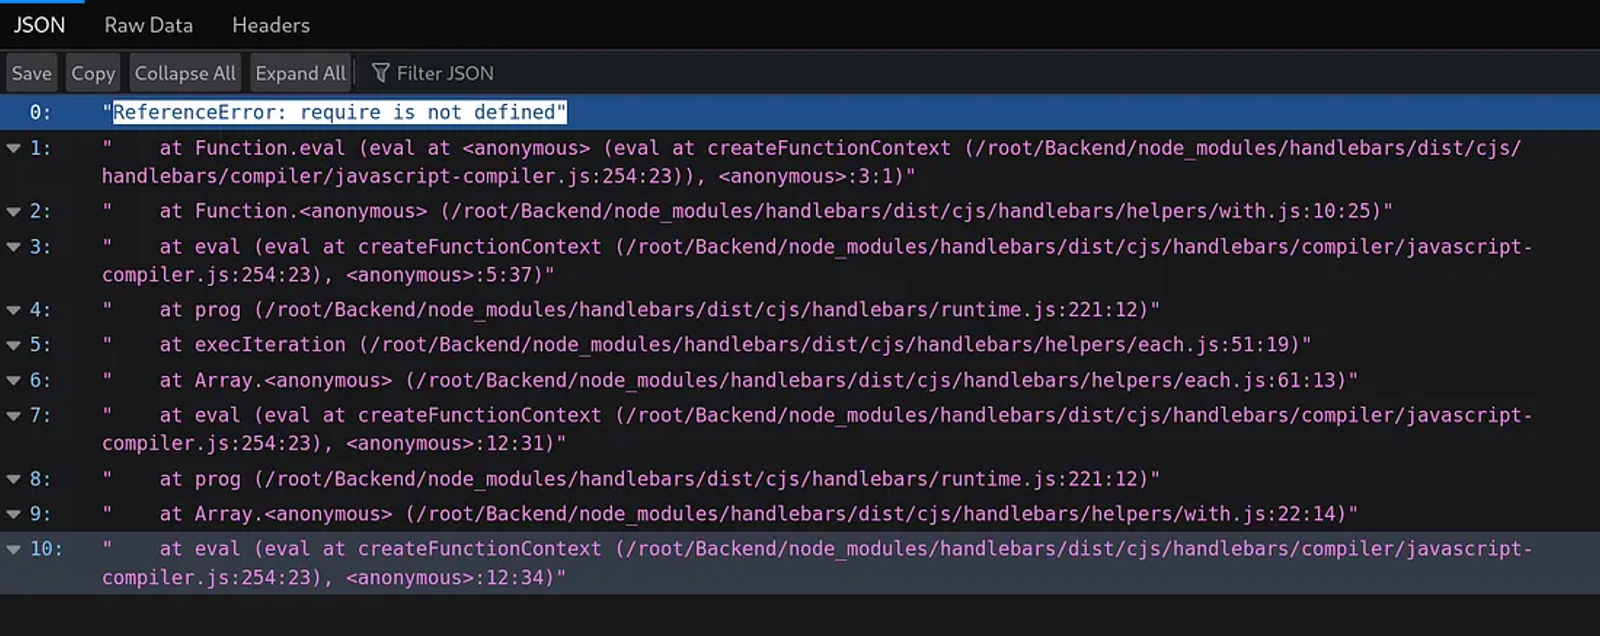The height and width of the screenshot is (636, 1600).
Task: Open the Raw Data tab
Action: tap(148, 25)
